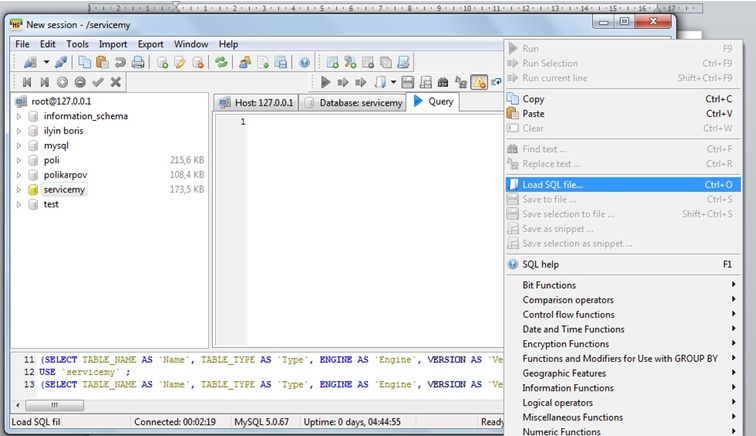
Task: Switch to the Host: 127.0.0.1 tab
Action: coord(255,102)
